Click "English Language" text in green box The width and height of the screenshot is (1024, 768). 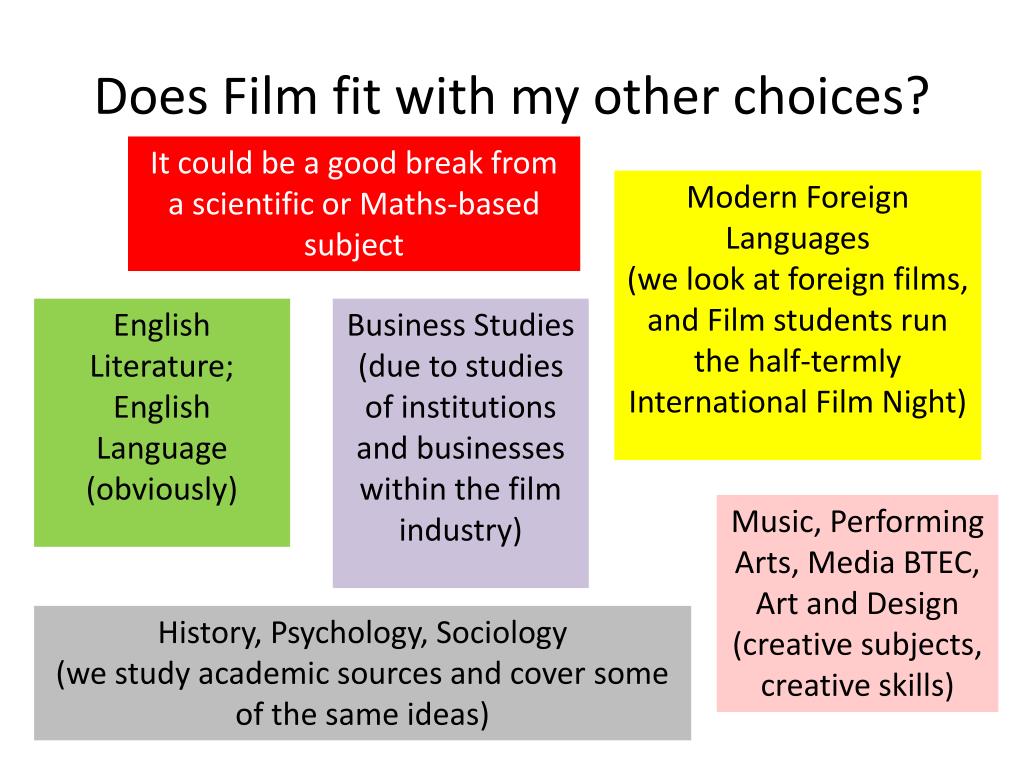[x=162, y=428]
